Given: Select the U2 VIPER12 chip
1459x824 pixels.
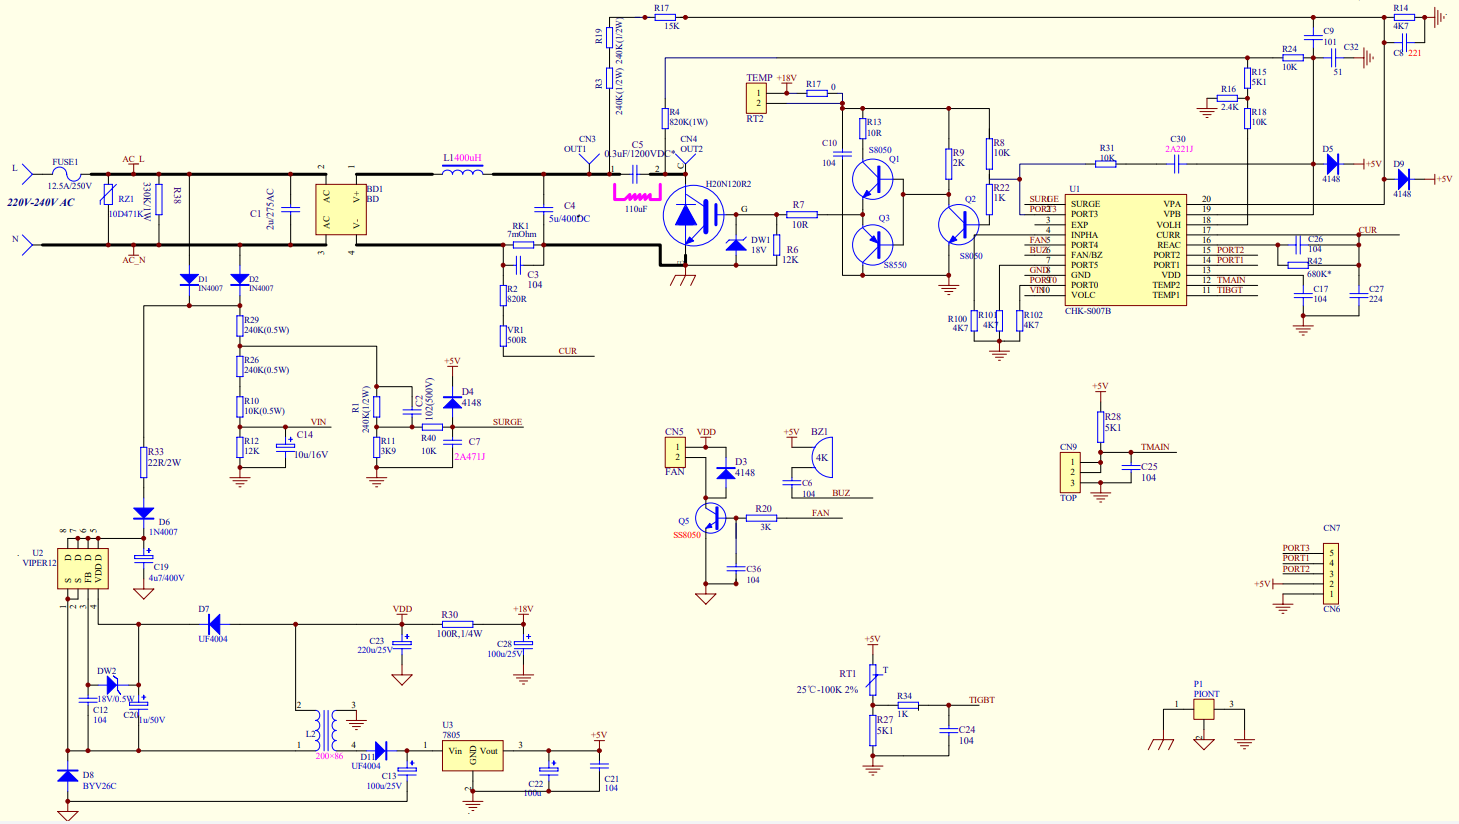Looking at the screenshot, I should tap(82, 568).
